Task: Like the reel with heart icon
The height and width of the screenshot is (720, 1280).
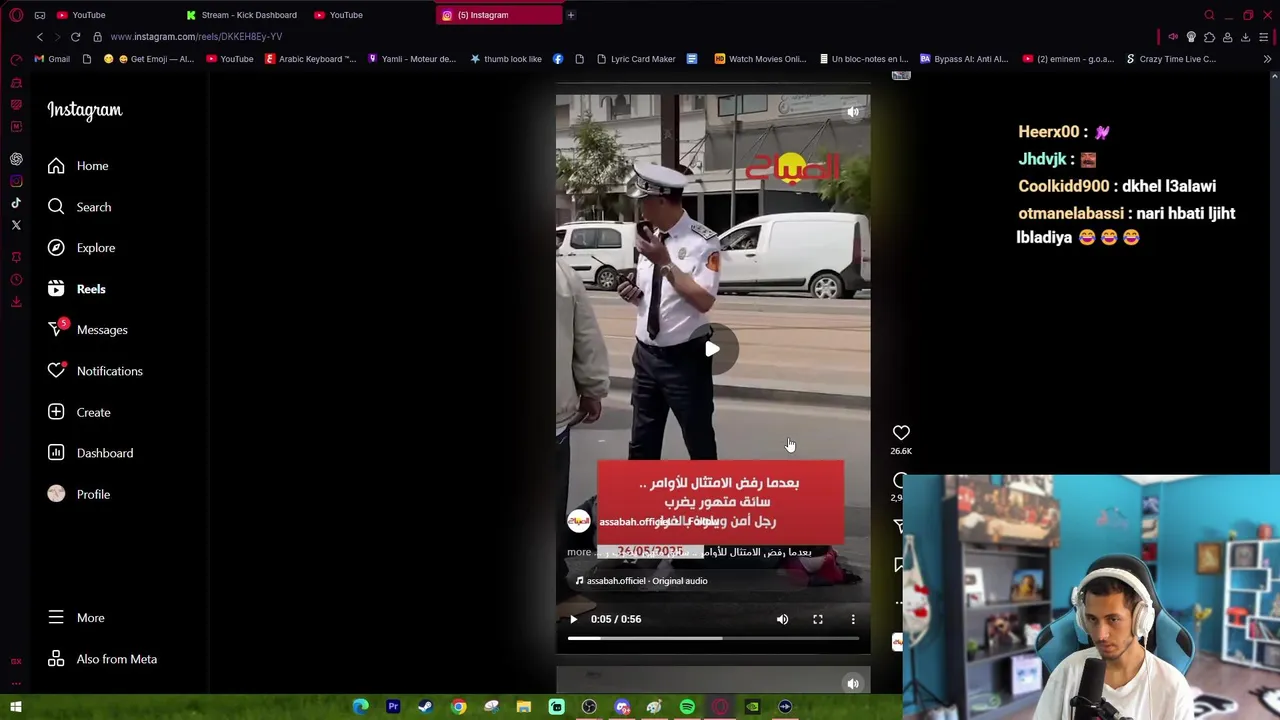Action: click(x=901, y=433)
